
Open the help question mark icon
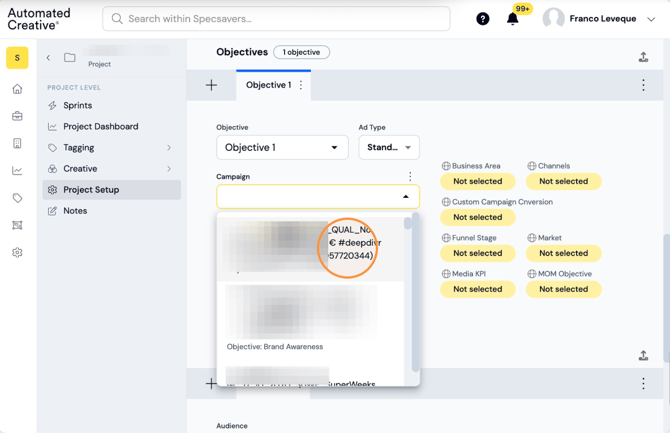tap(483, 19)
